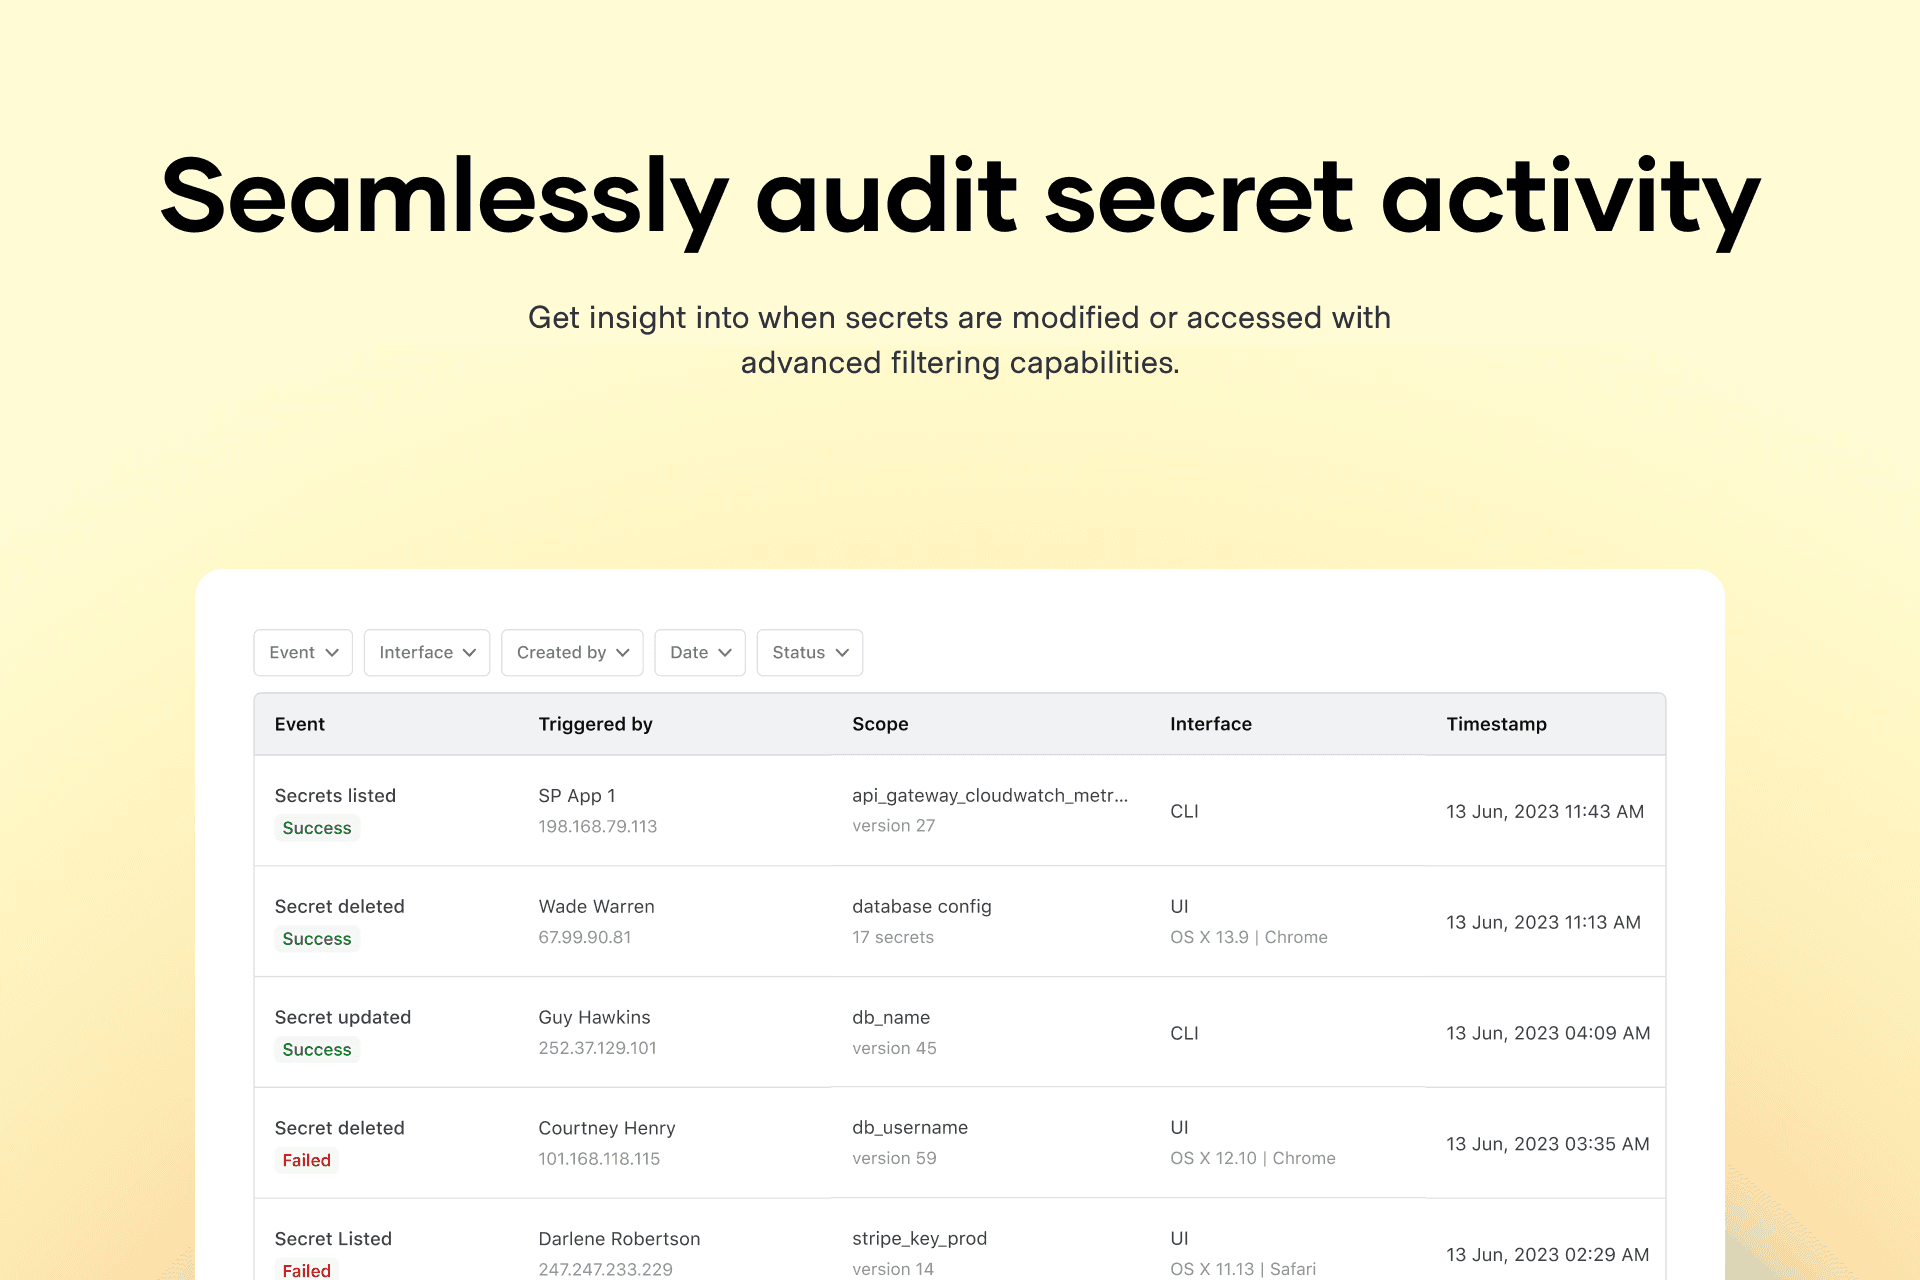Click Guy Hawkins in Triggered by column
Viewport: 1920px width, 1280px height.
[x=594, y=1017]
